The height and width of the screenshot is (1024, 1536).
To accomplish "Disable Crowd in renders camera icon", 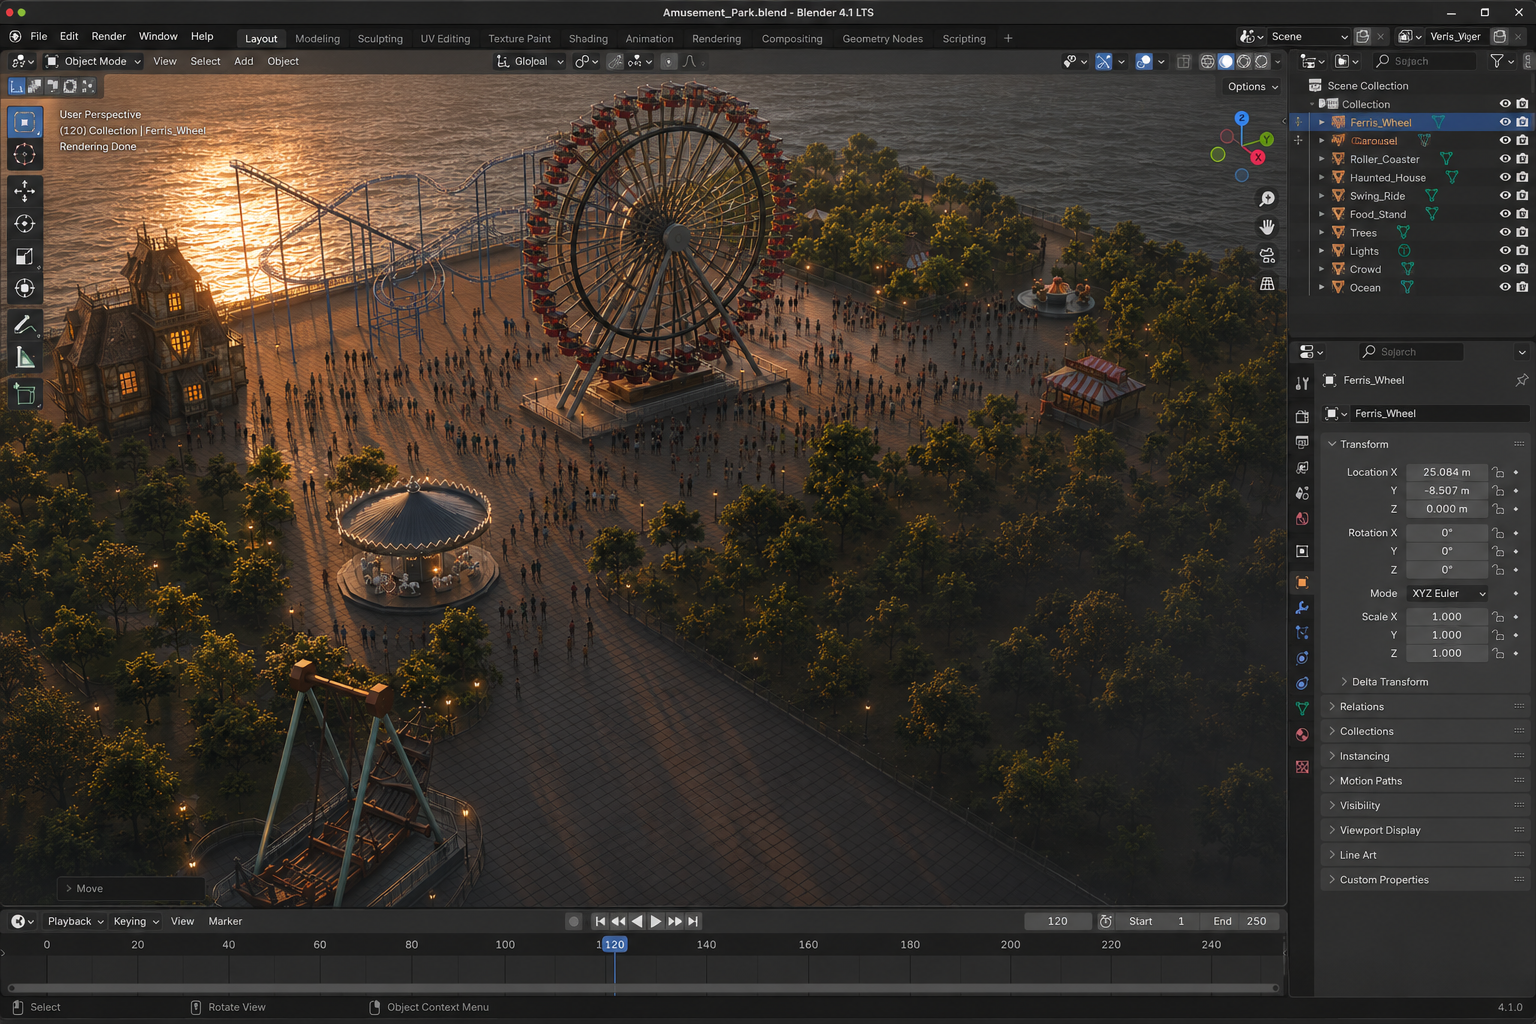I will (1522, 269).
